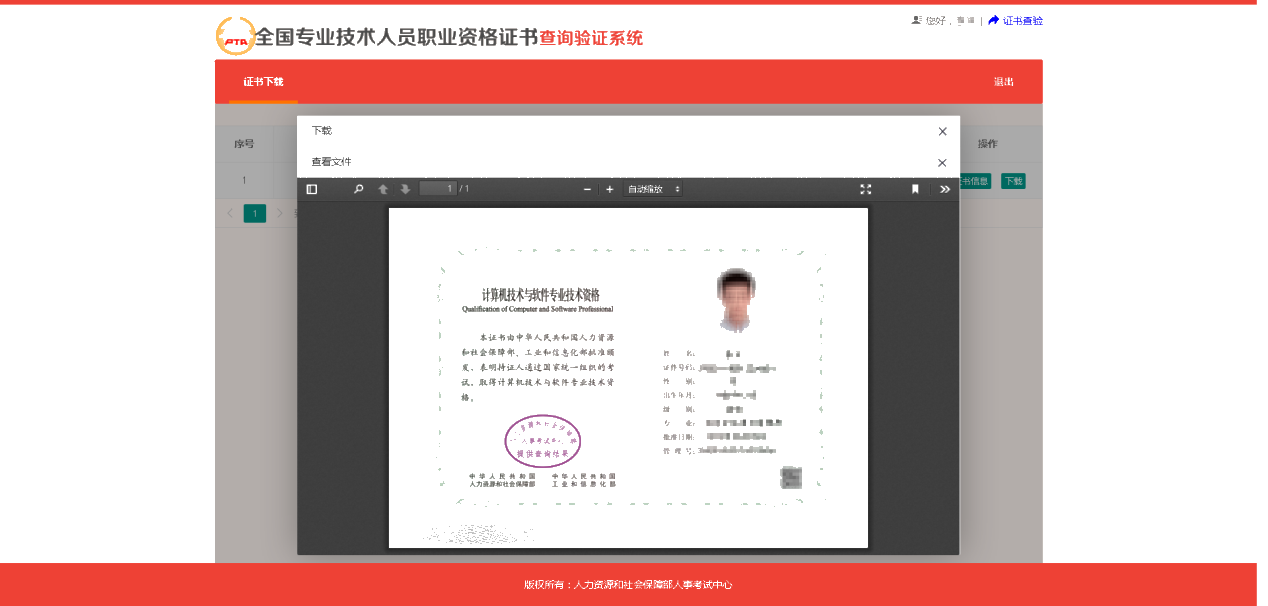Viewport: 1268px width, 606px height.
Task: Click the PDF page number field
Action: tap(438, 189)
